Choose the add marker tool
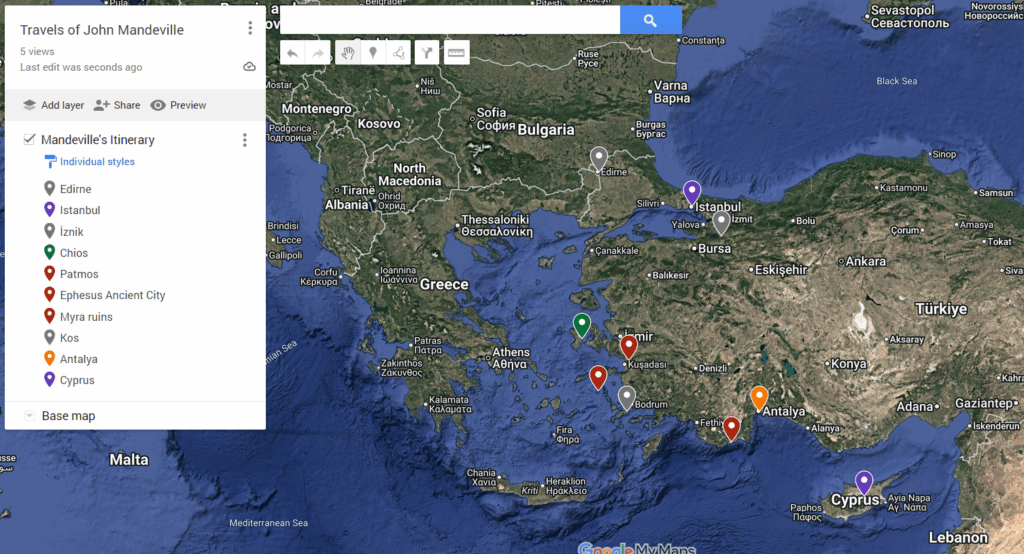This screenshot has height=554, width=1024. click(373, 53)
